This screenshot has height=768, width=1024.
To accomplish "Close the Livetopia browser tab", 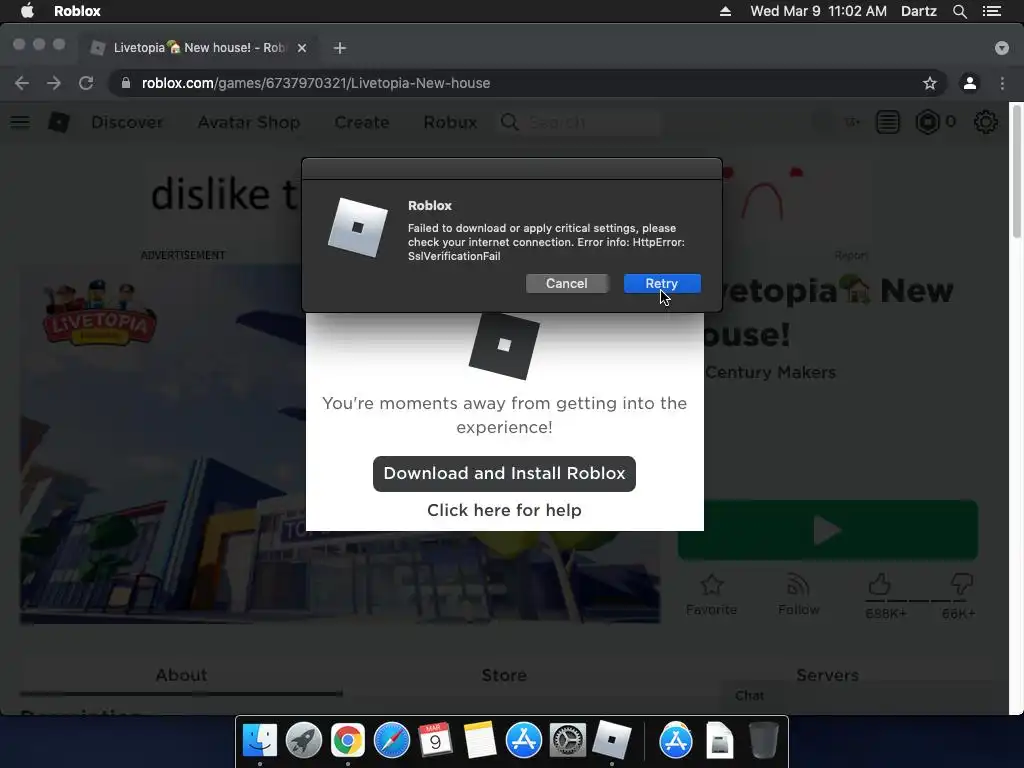I will [x=302, y=48].
